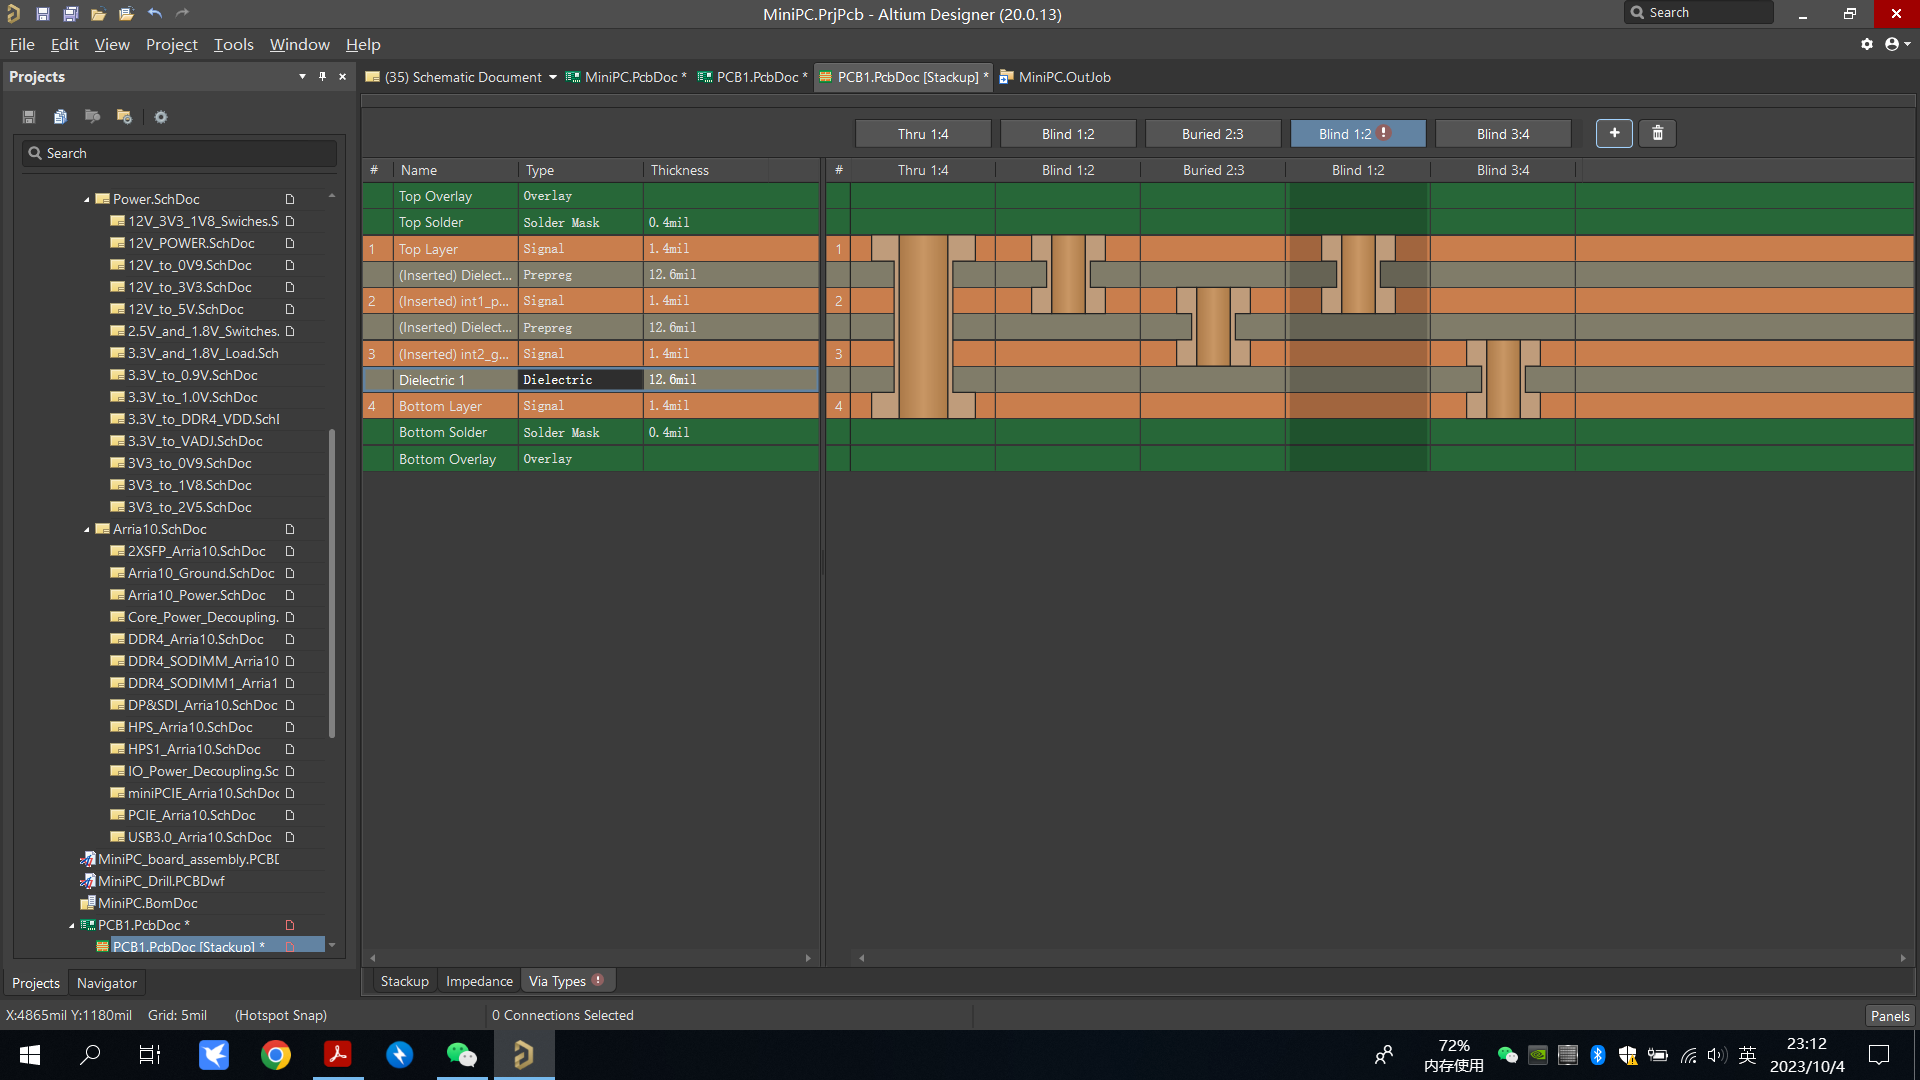This screenshot has width=1920, height=1080.
Task: Add a new via type with plus button
Action: (x=1614, y=133)
